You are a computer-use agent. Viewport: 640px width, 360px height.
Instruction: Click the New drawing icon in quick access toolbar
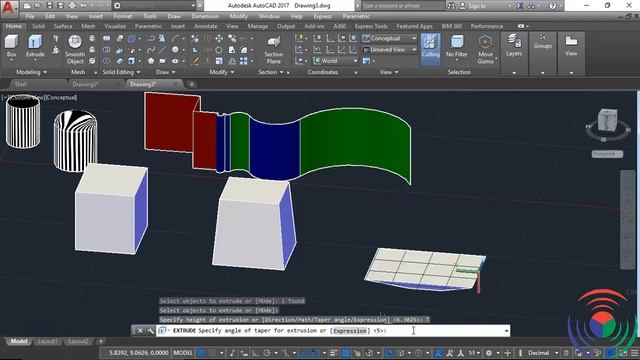[27, 6]
